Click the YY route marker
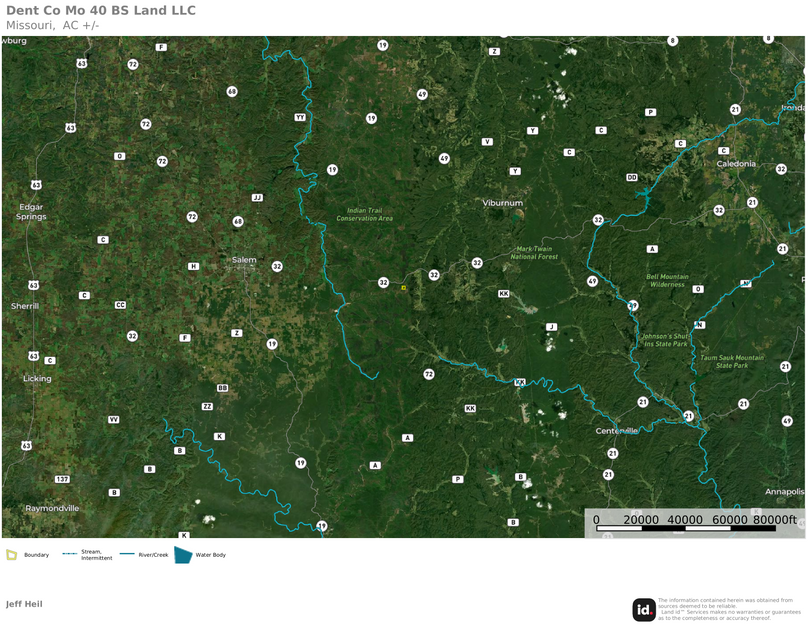The width and height of the screenshot is (808, 625). pos(300,117)
